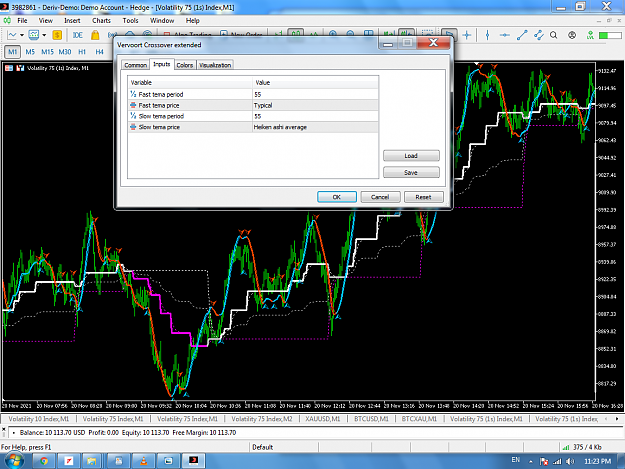Image resolution: width=625 pixels, height=469 pixels.
Task: Select the horizontal line drawing tool
Action: (x=504, y=35)
